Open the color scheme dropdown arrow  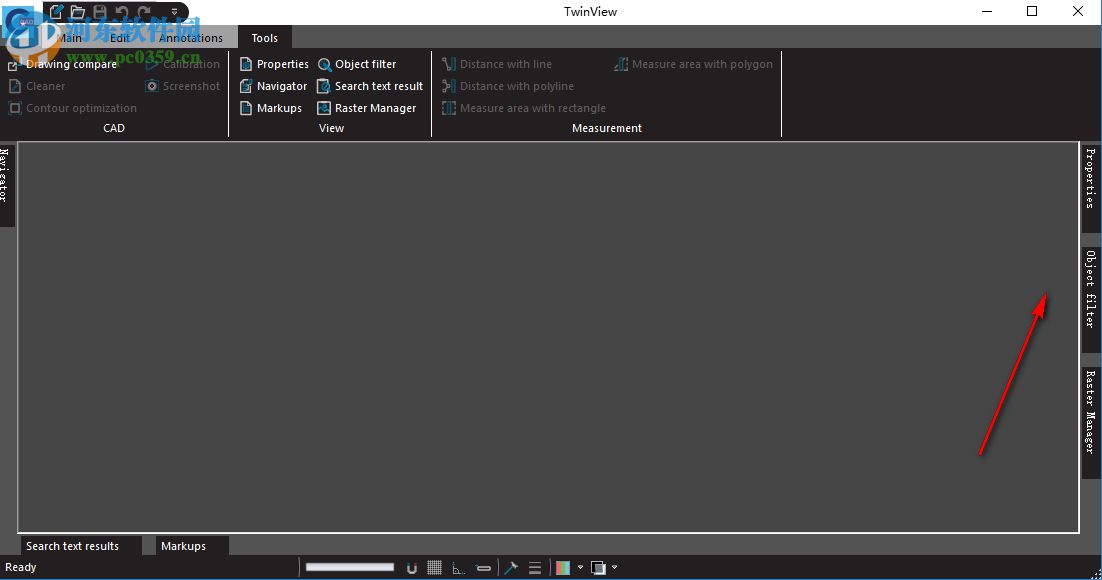pos(581,567)
